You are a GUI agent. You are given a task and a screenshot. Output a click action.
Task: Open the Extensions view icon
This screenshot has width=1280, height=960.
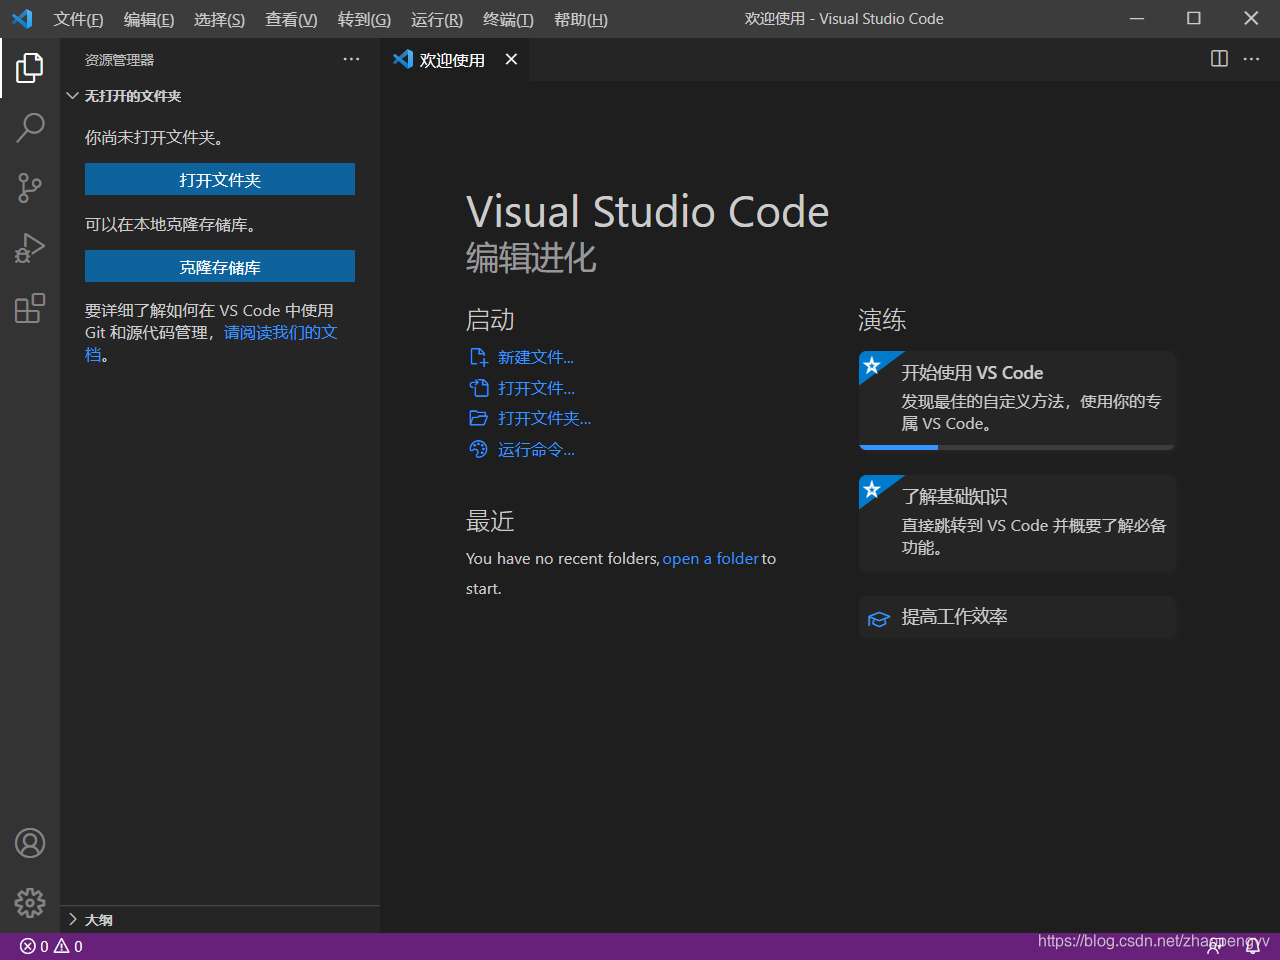(x=30, y=308)
